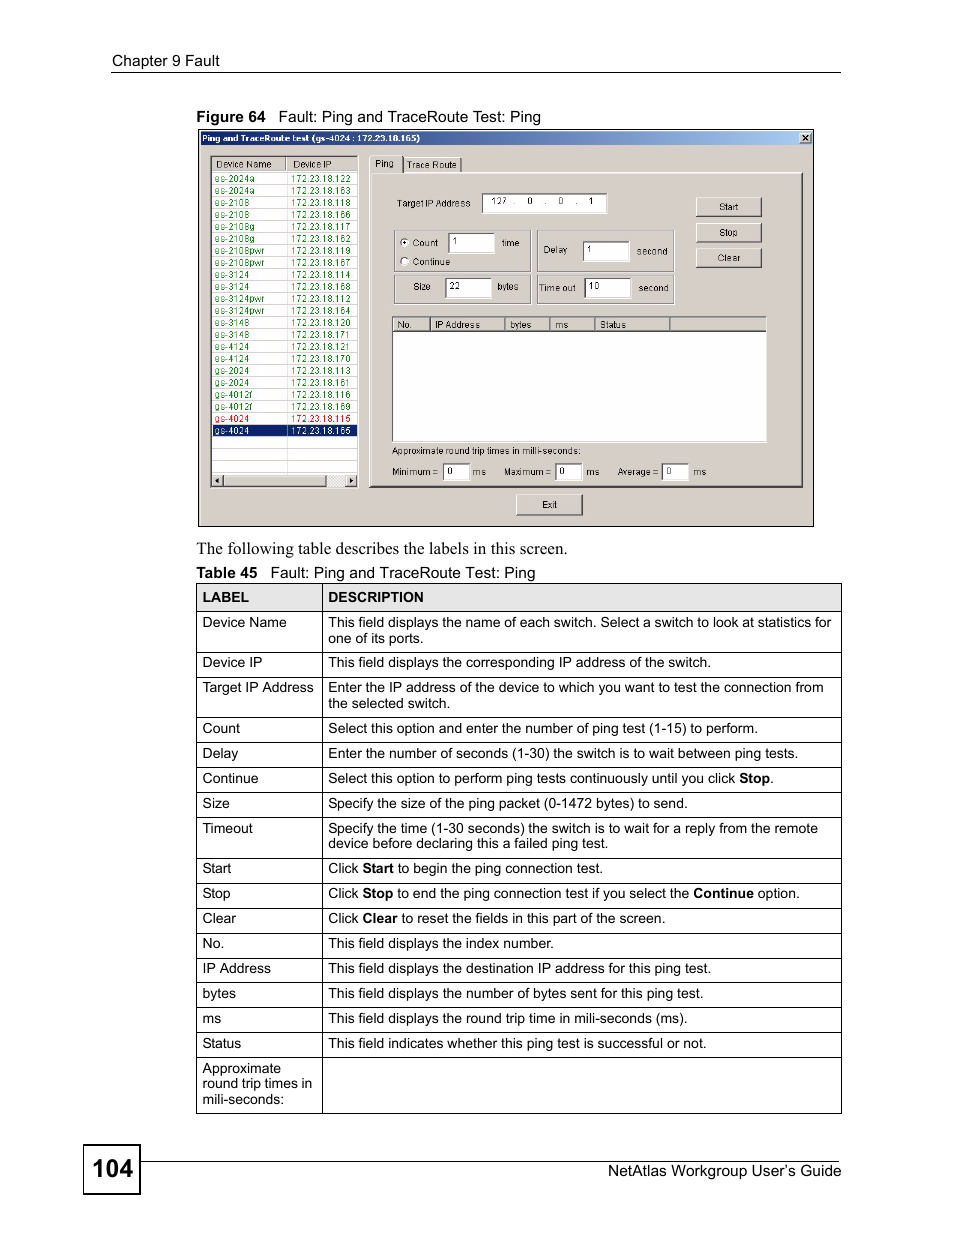
Task: Select device with IP 172.23.18.112
Action: pyautogui.click(x=322, y=299)
